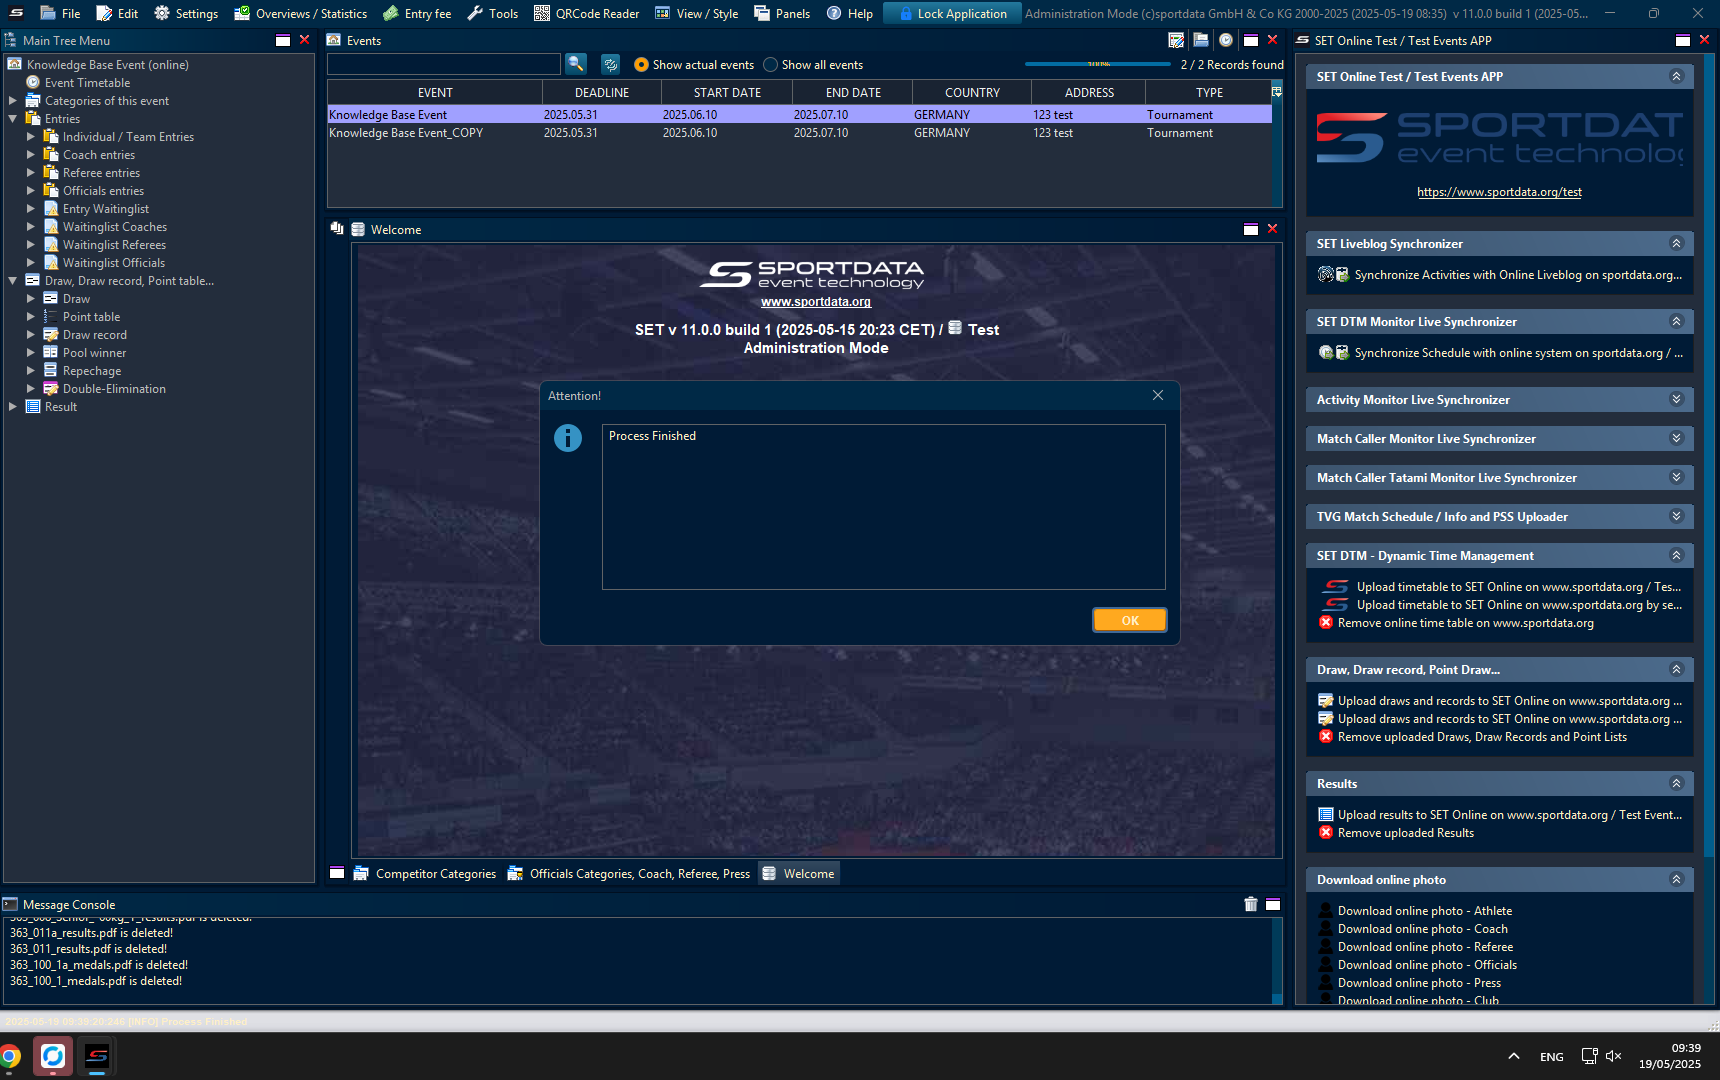The width and height of the screenshot is (1720, 1080).
Task: Click the Pool winner tree icon
Action: pos(50,352)
